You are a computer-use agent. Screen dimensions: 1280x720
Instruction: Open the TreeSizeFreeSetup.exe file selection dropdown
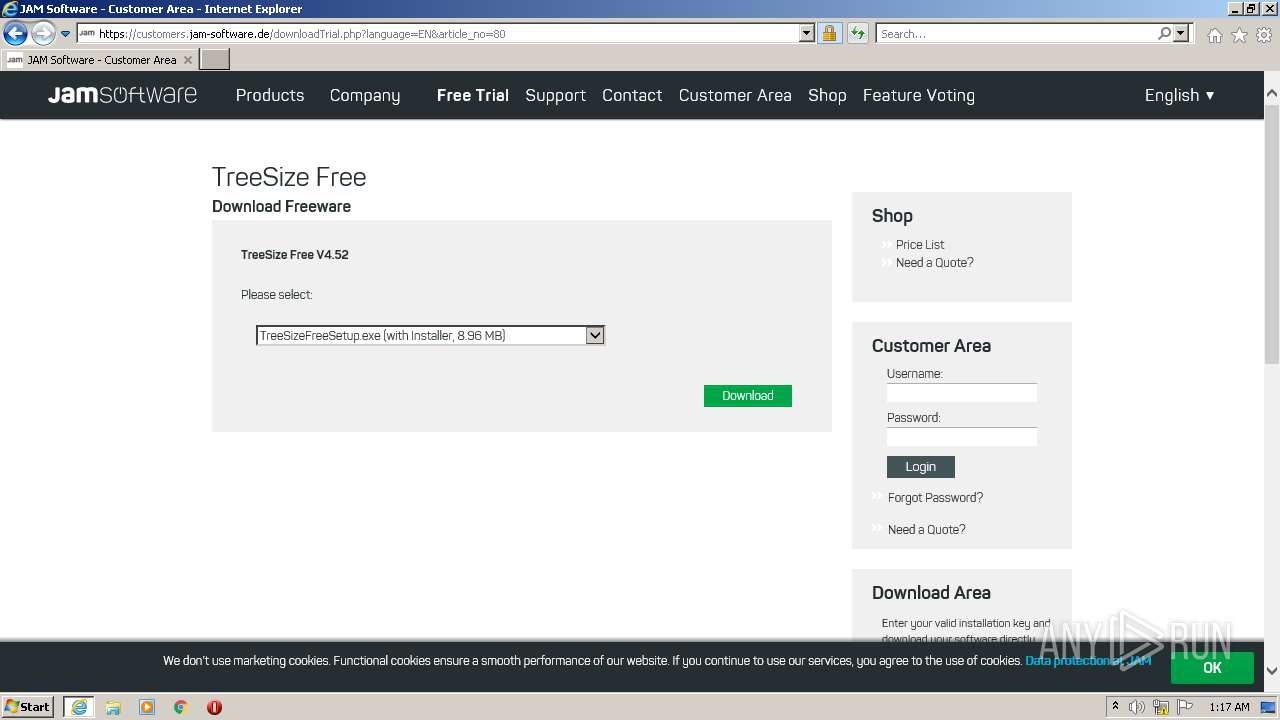click(430, 335)
